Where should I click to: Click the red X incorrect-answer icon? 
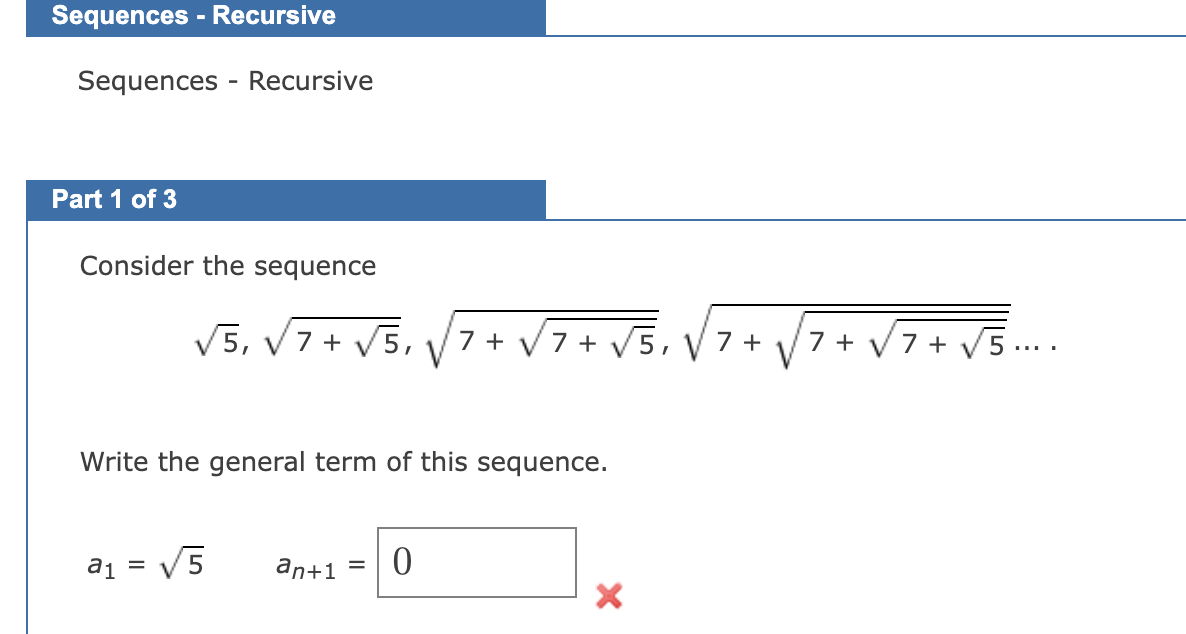(x=609, y=596)
